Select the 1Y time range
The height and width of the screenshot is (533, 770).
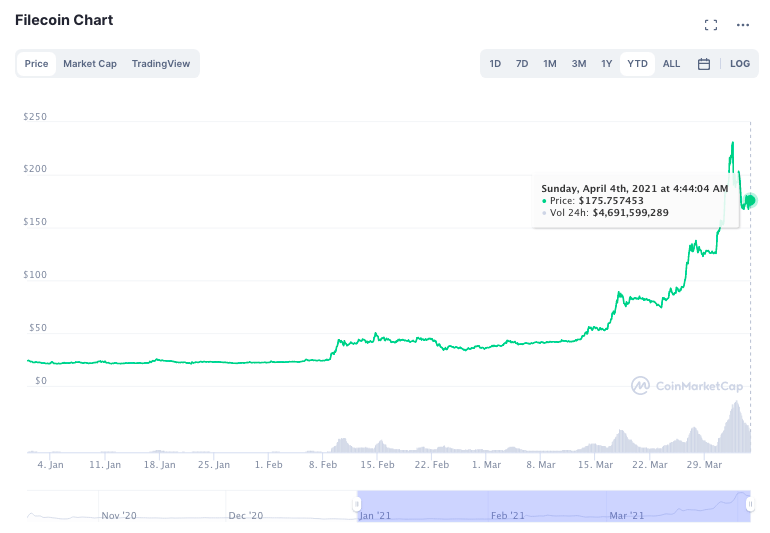point(606,64)
